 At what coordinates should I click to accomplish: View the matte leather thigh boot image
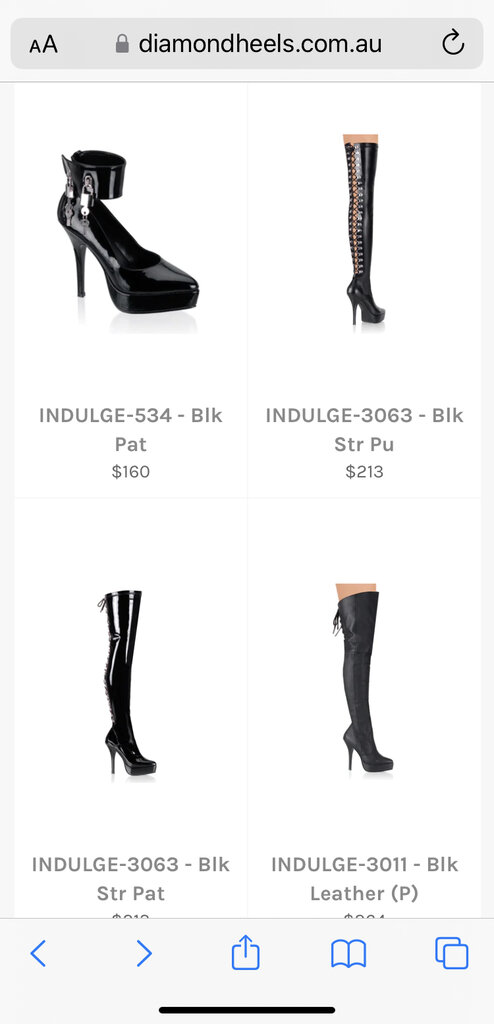pos(363,678)
